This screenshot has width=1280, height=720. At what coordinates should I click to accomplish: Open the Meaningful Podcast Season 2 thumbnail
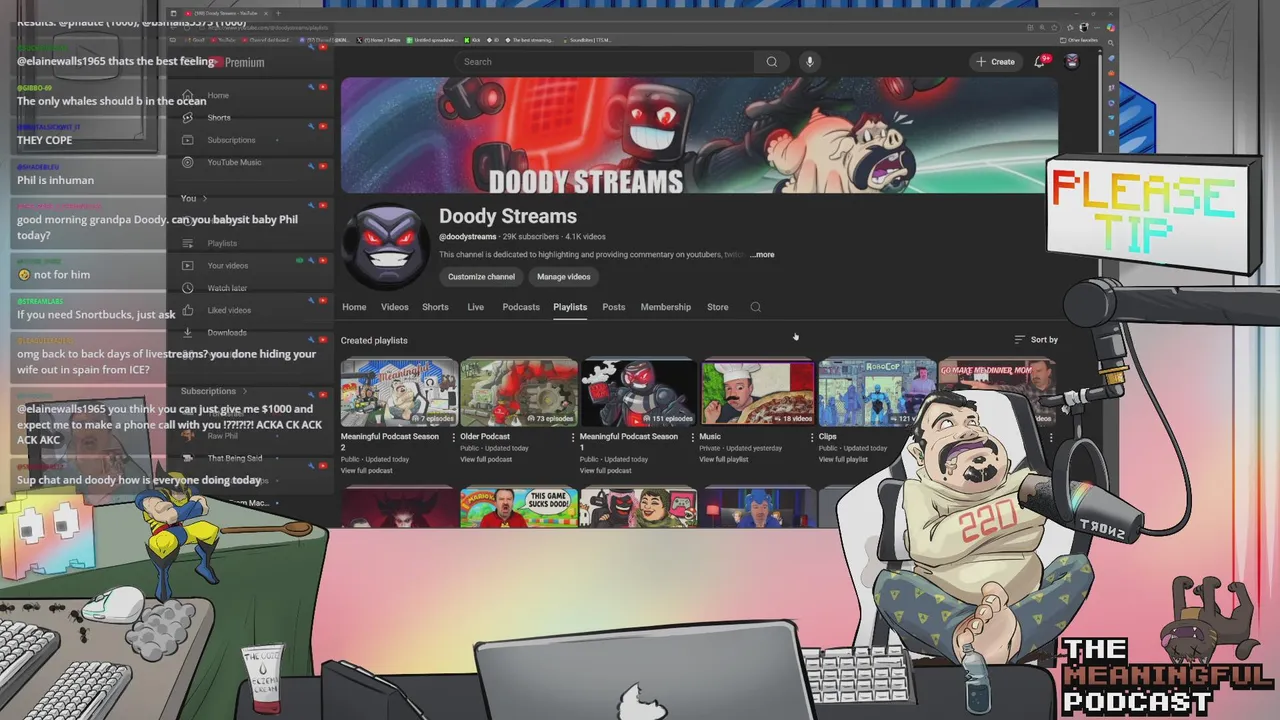point(399,394)
